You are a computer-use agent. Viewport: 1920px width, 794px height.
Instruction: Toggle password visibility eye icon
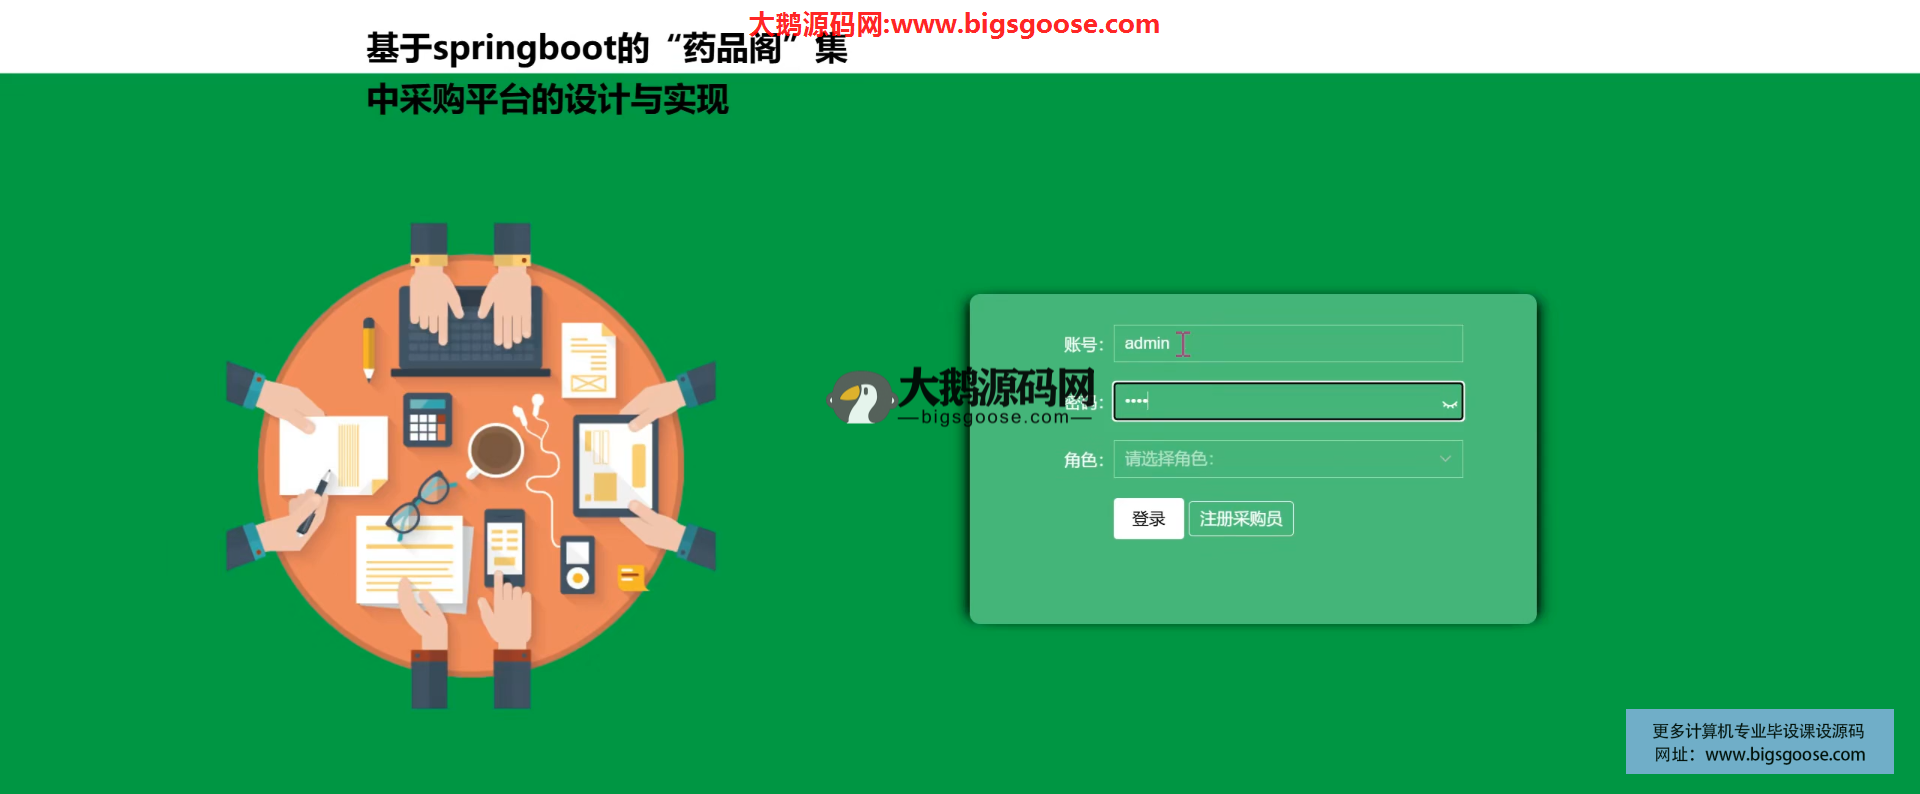pyautogui.click(x=1448, y=403)
